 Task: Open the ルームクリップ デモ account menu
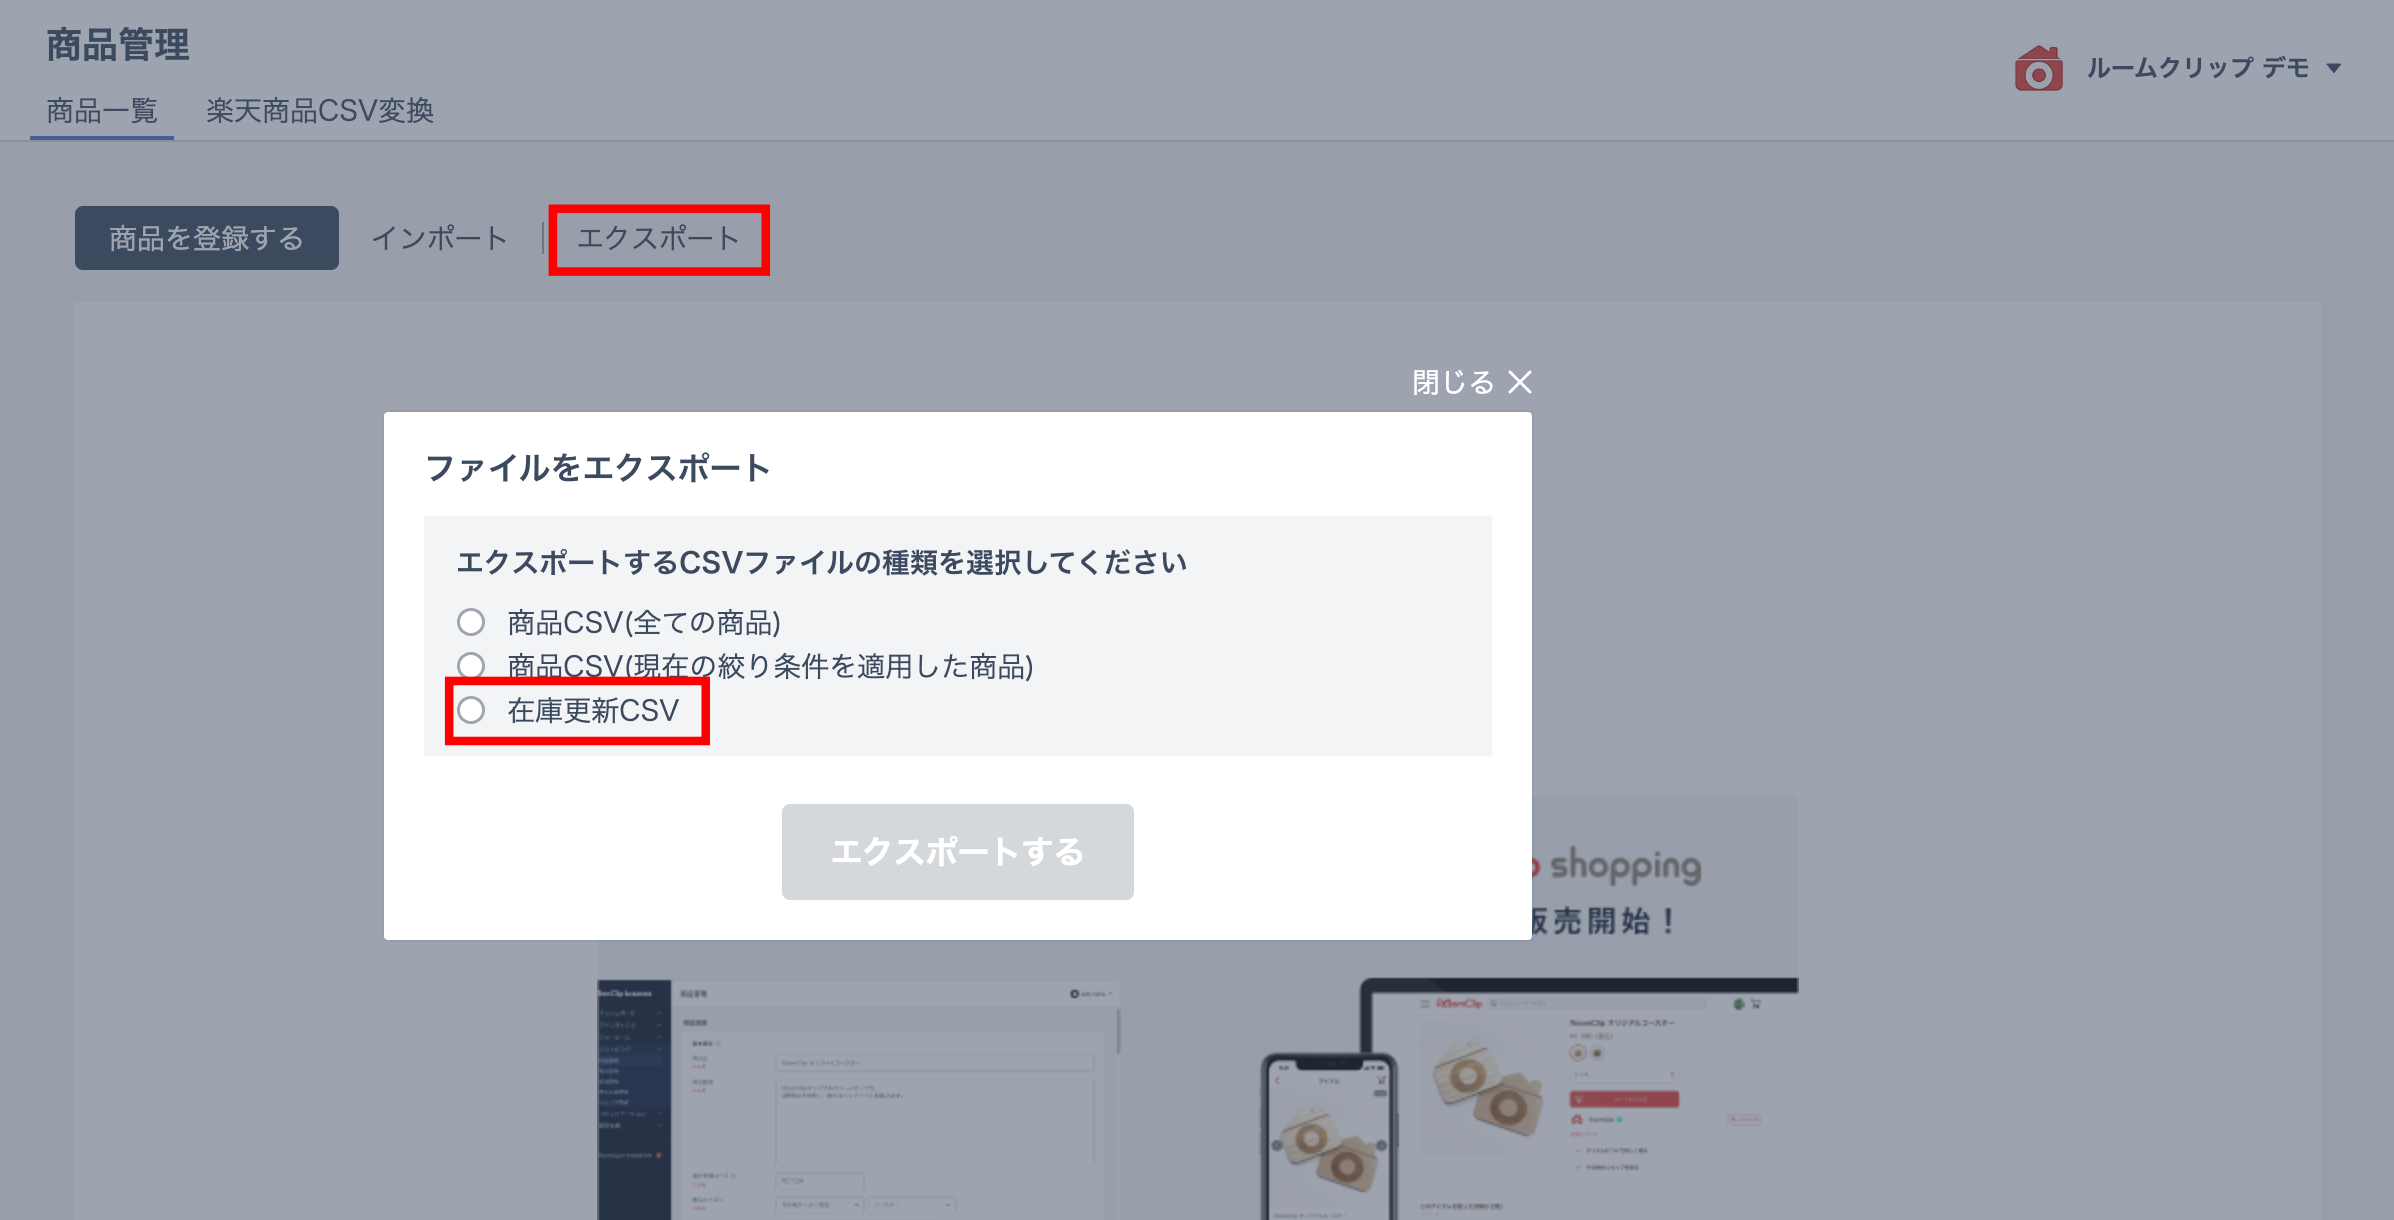[2197, 68]
